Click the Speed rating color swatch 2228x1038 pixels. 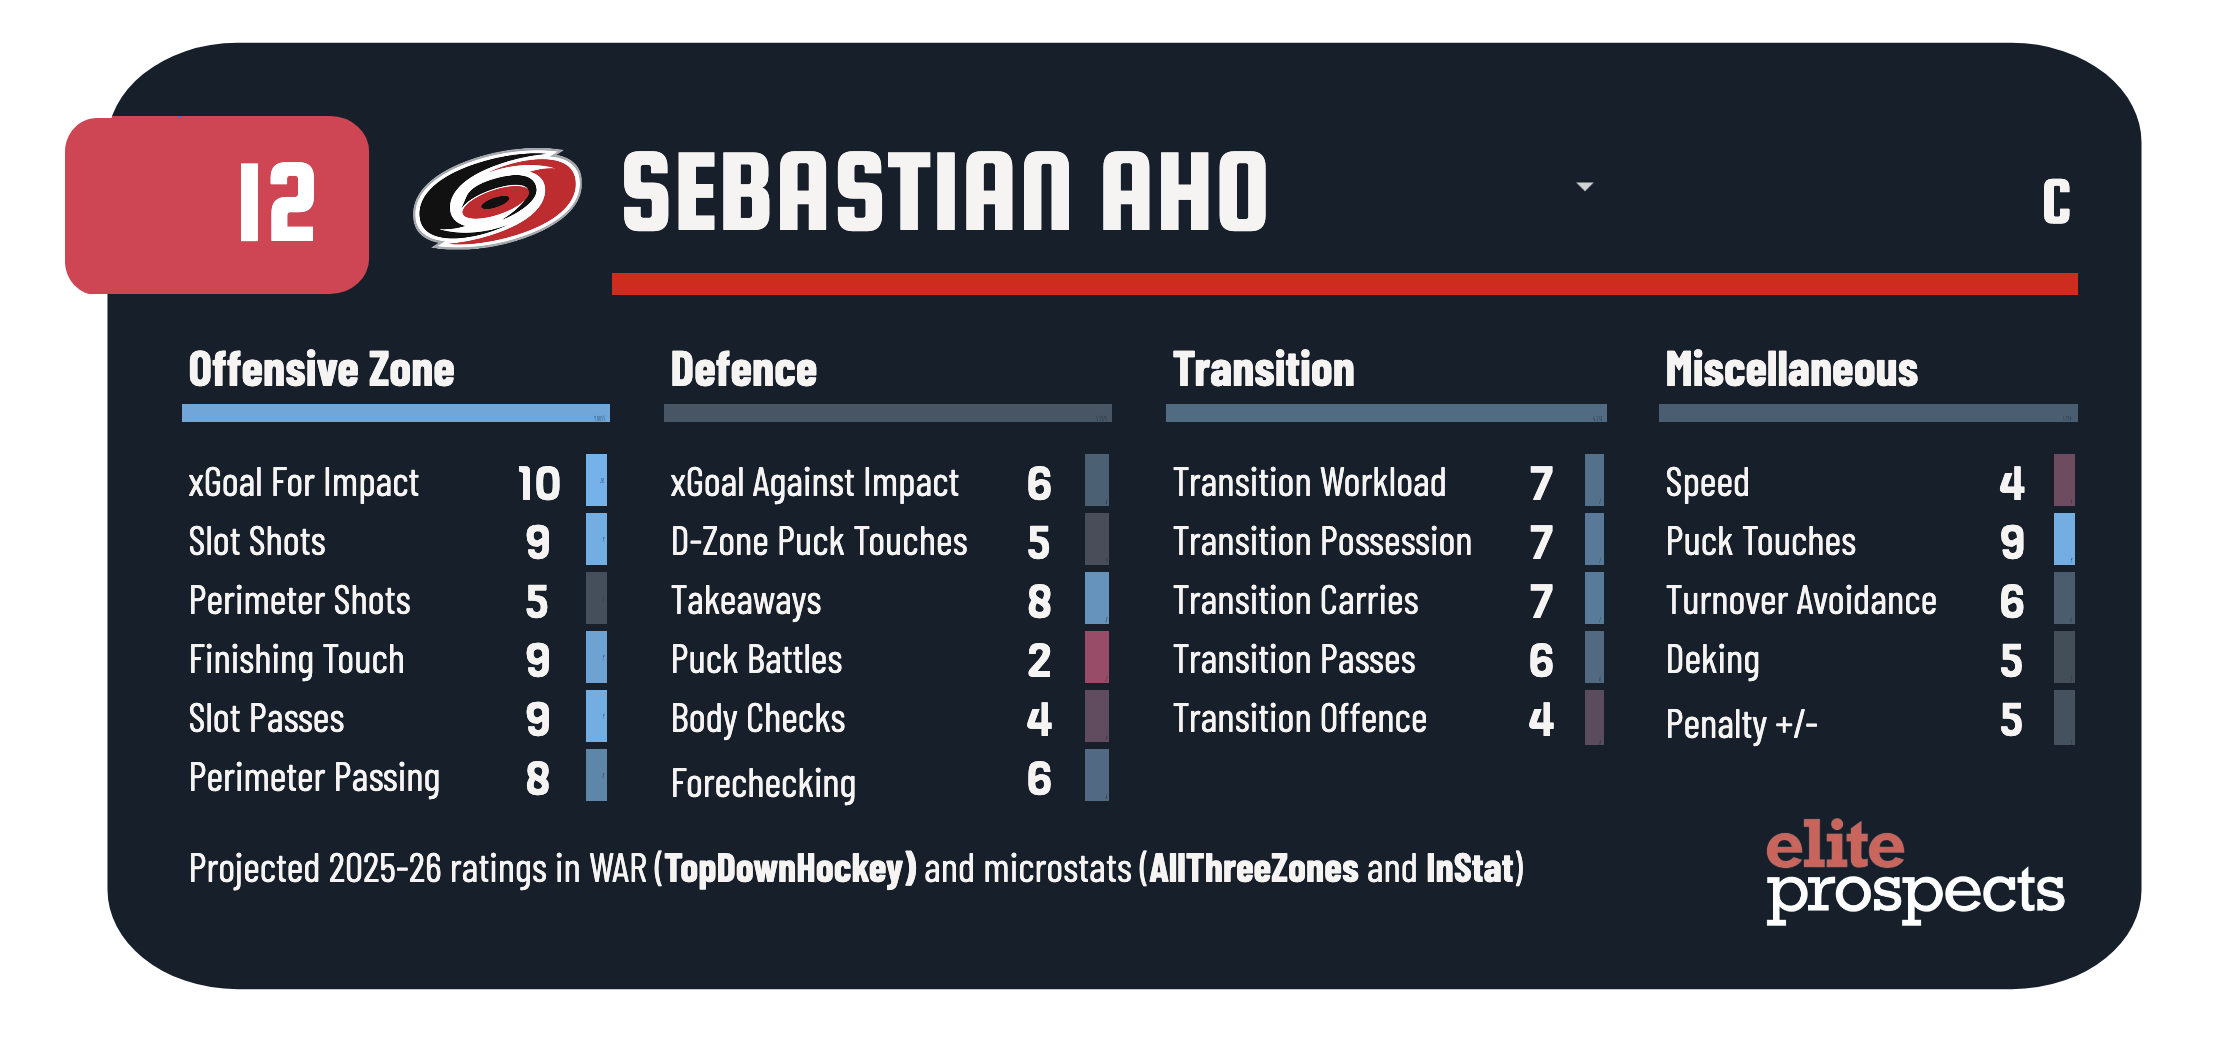click(2064, 480)
